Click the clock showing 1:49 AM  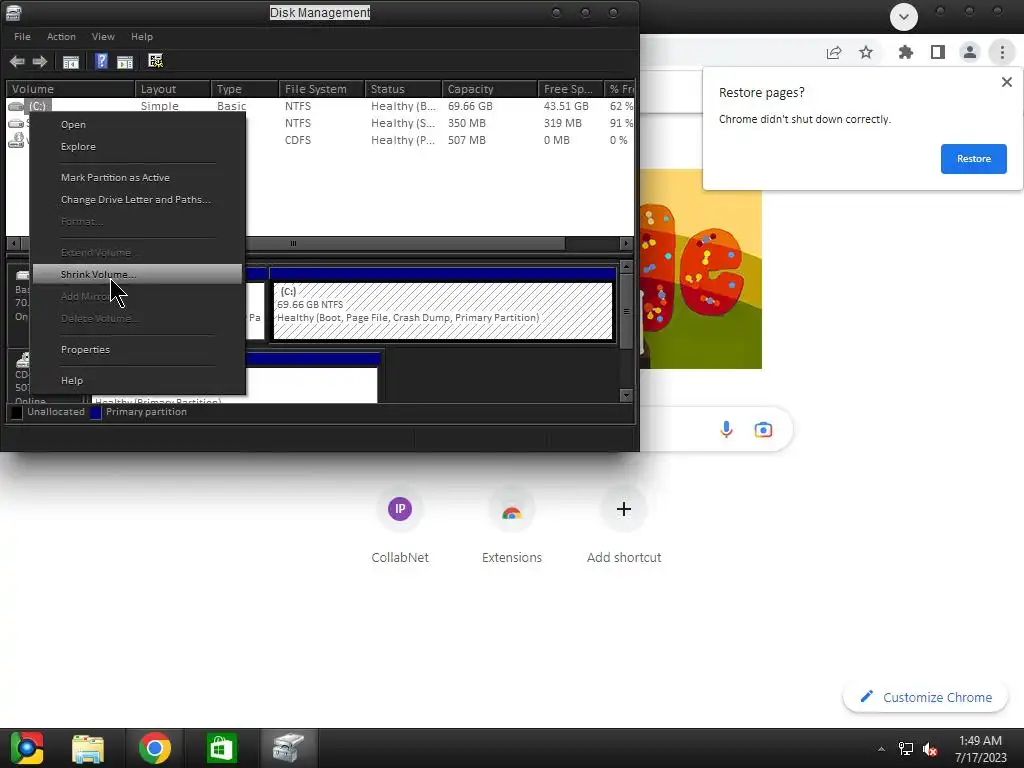click(980, 741)
